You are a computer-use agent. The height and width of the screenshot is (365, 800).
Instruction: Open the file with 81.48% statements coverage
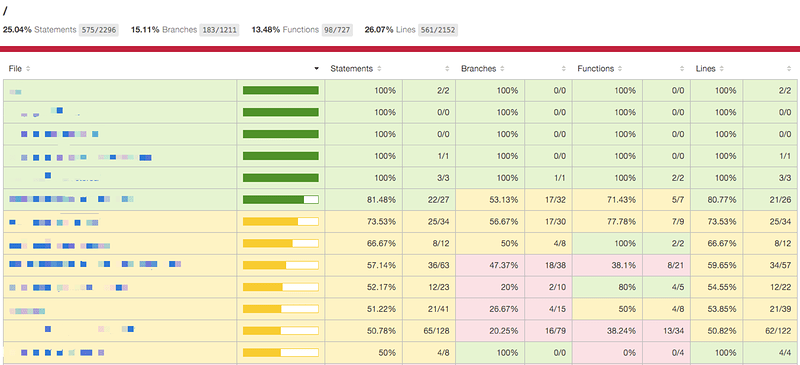click(x=71, y=199)
